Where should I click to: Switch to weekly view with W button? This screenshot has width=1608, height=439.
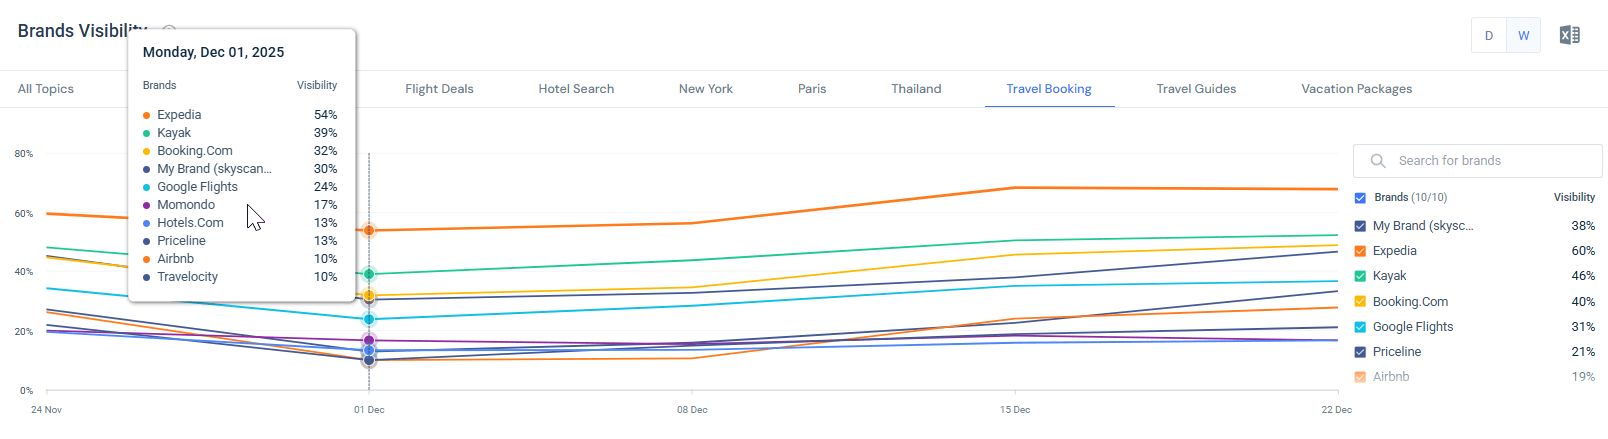point(1523,35)
